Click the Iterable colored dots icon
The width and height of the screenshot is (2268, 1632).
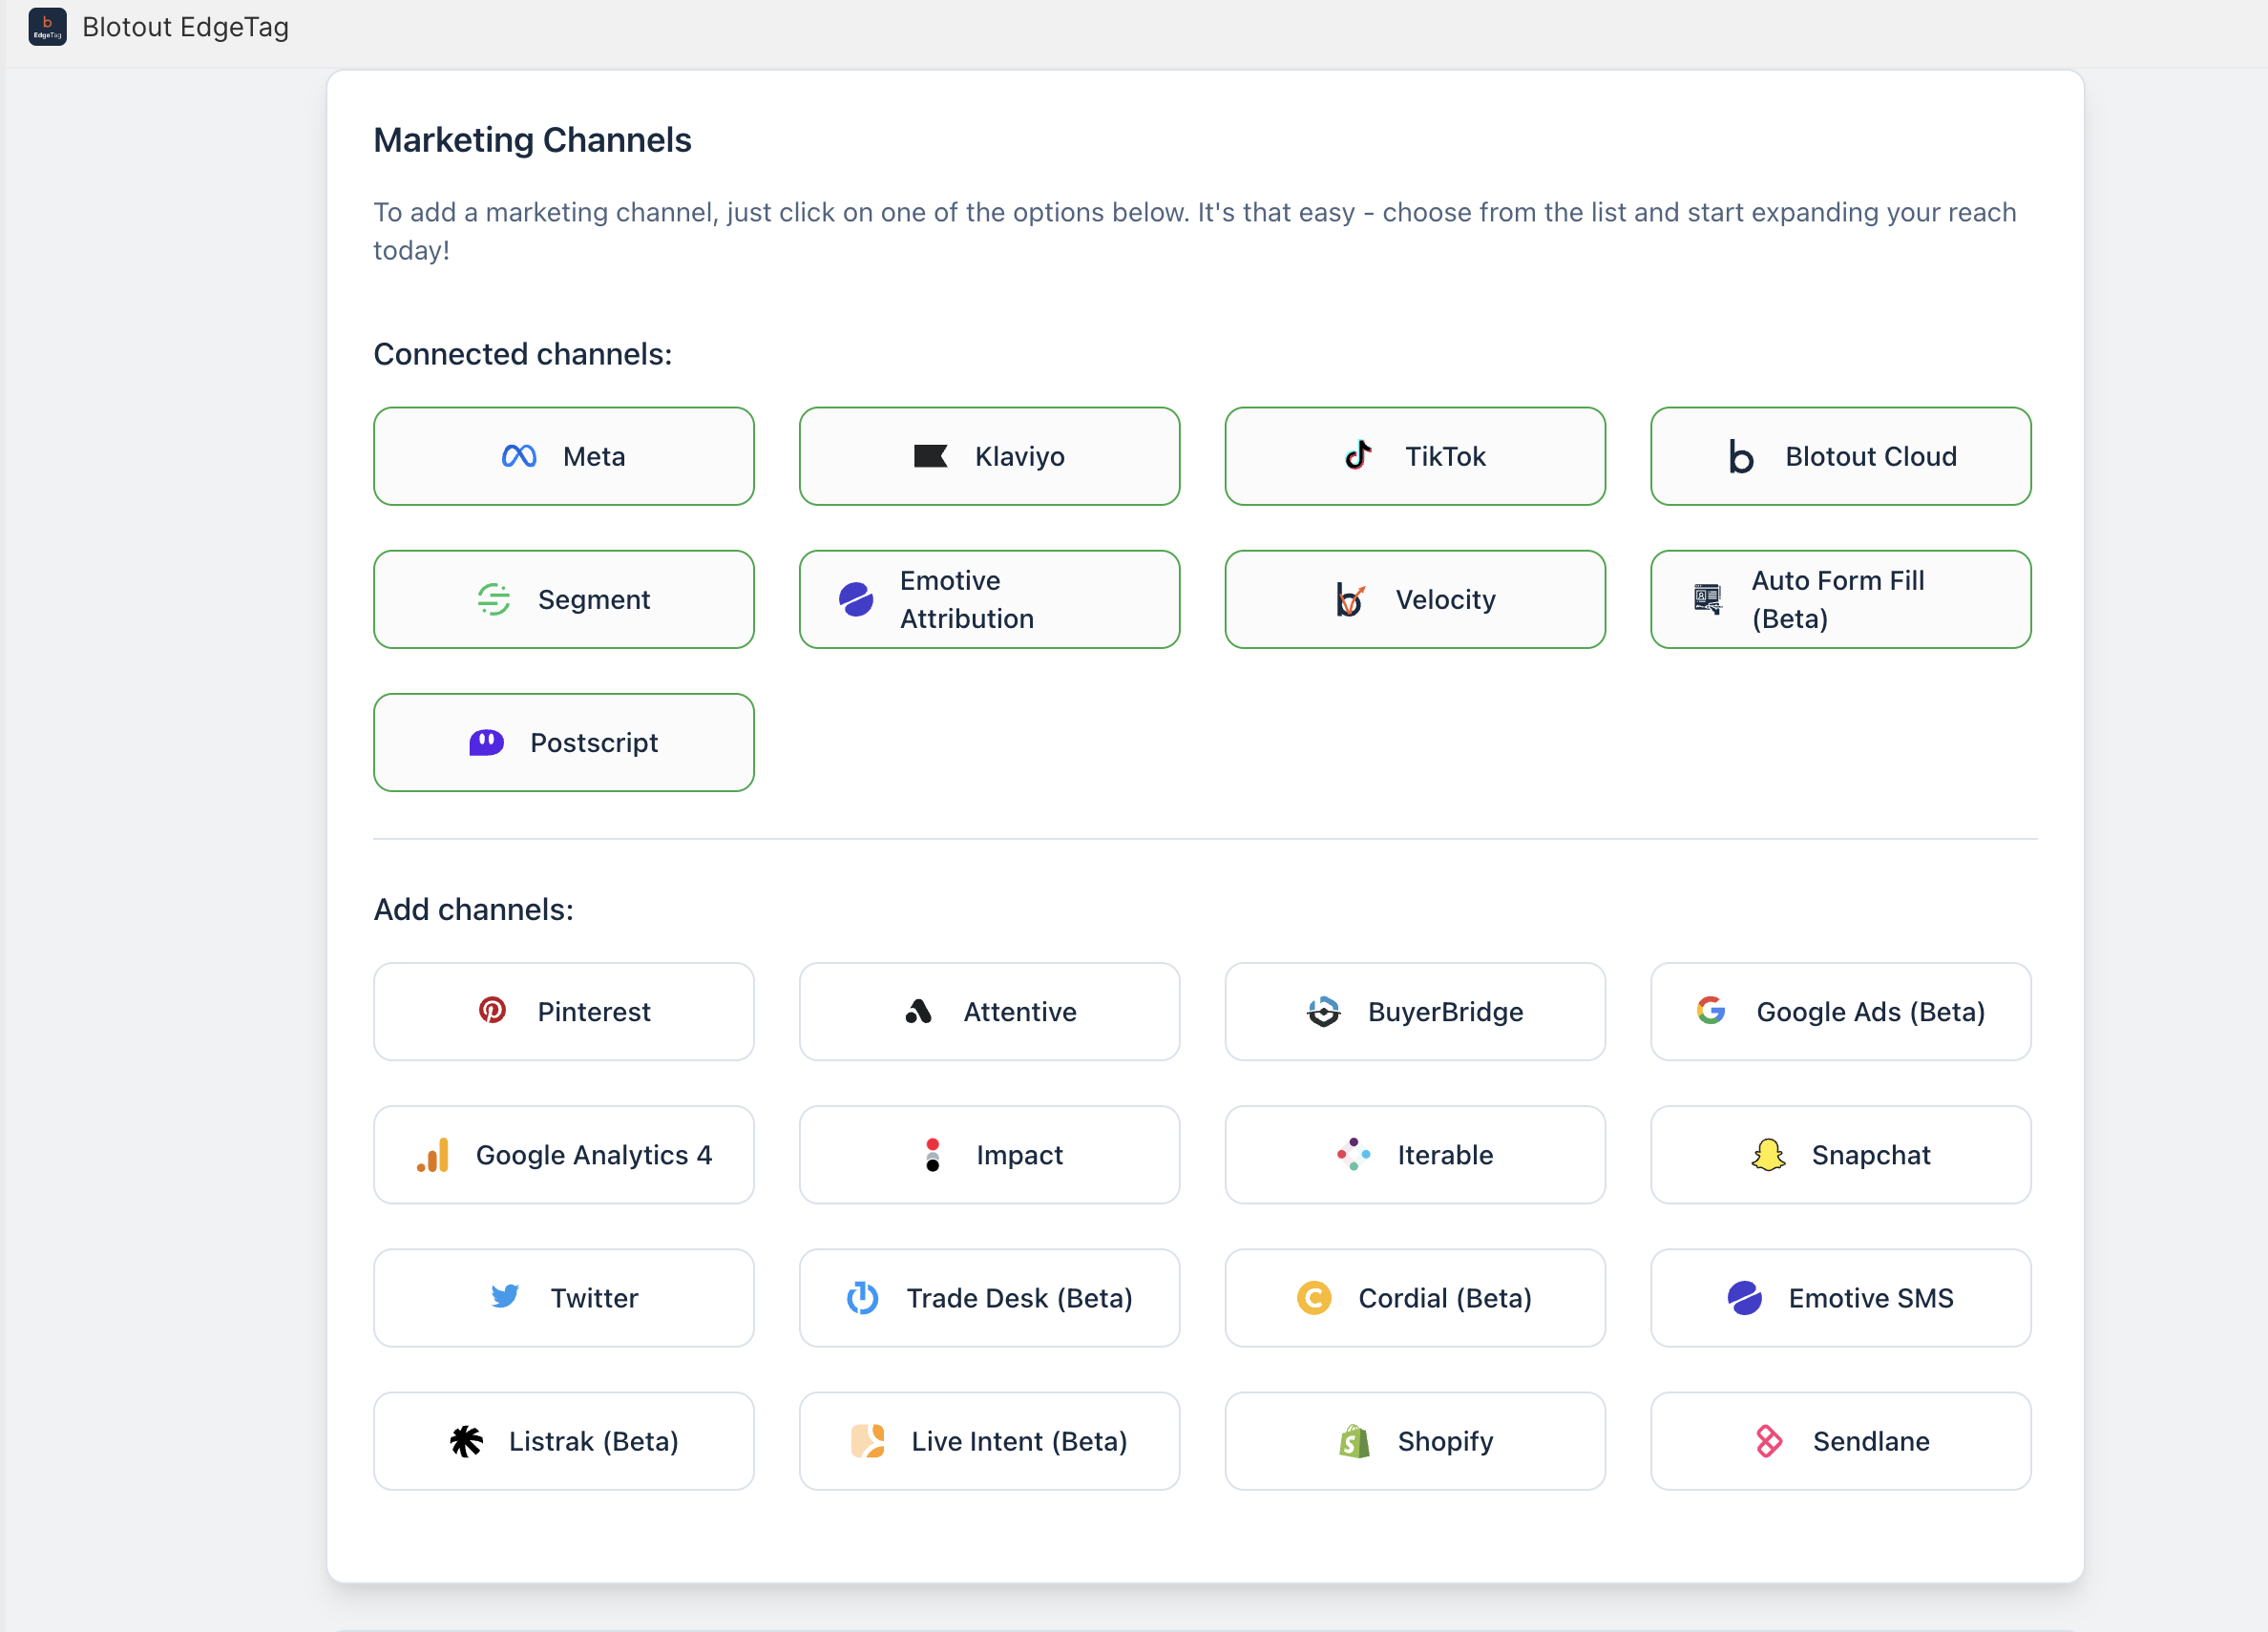click(1353, 1155)
